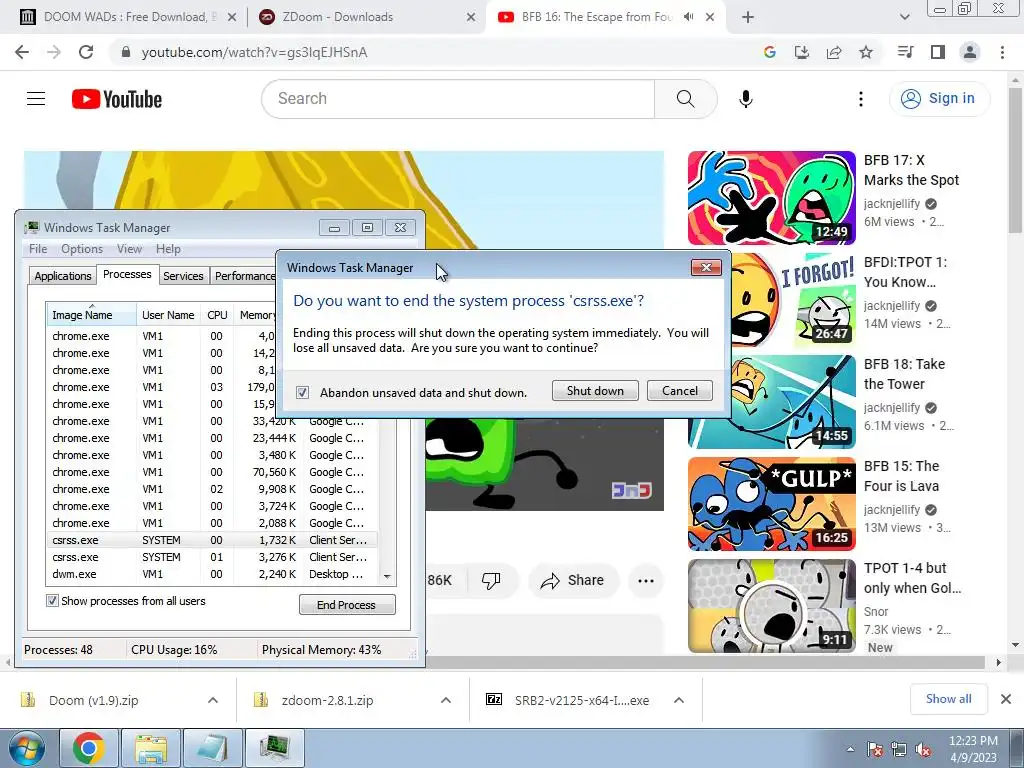Click the dislike thumbs-down icon
This screenshot has height=768, width=1024.
click(490, 580)
